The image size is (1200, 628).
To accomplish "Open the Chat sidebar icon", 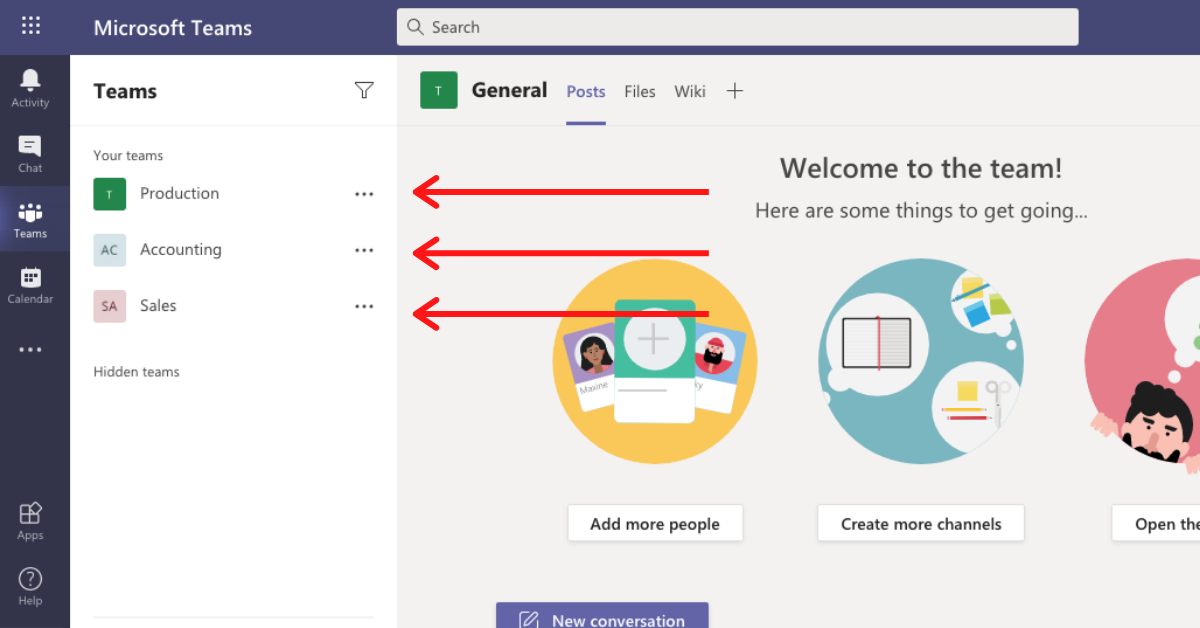I will (30, 154).
